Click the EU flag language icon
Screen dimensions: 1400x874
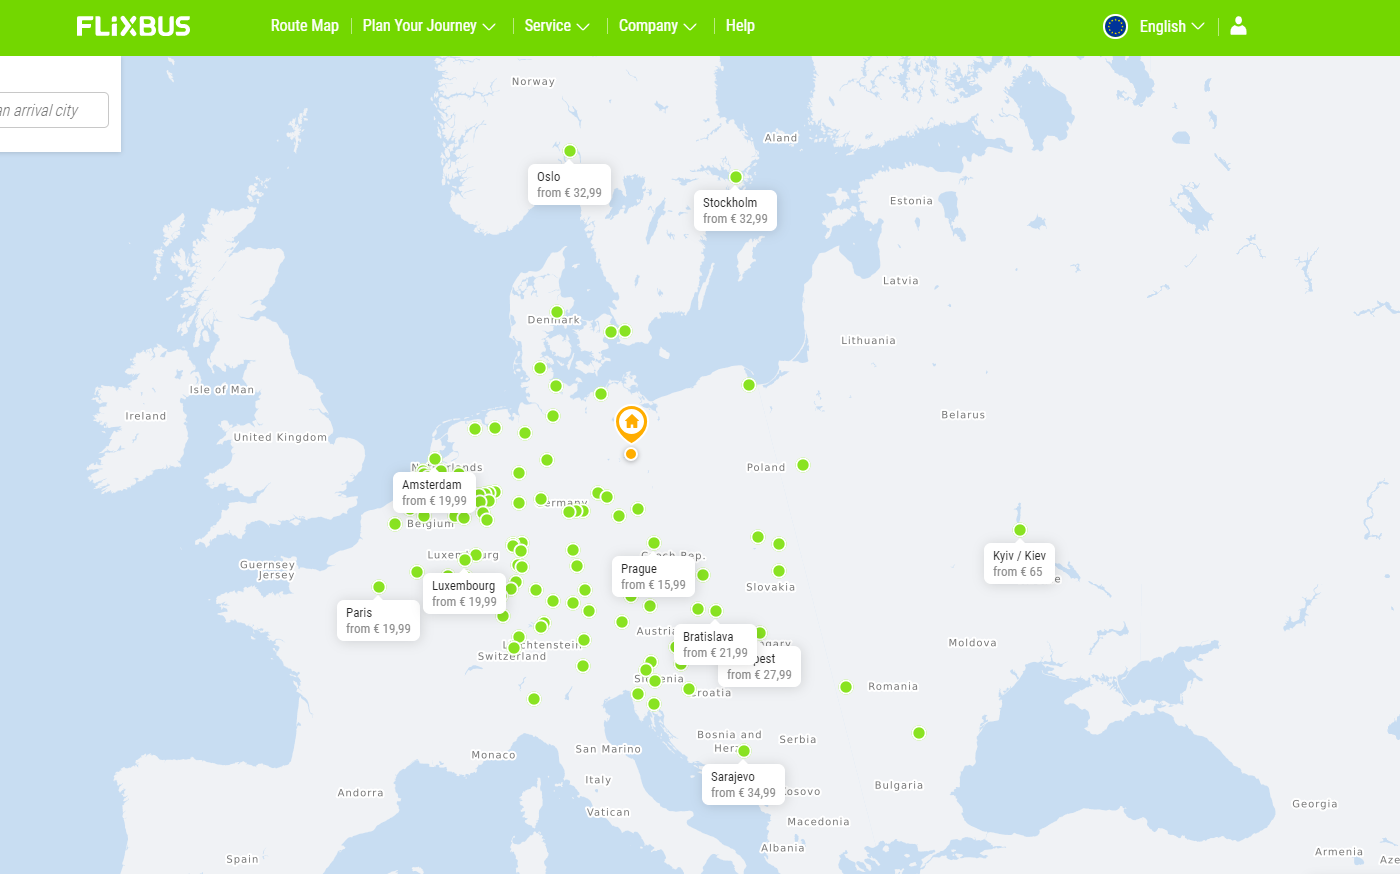click(x=1115, y=26)
